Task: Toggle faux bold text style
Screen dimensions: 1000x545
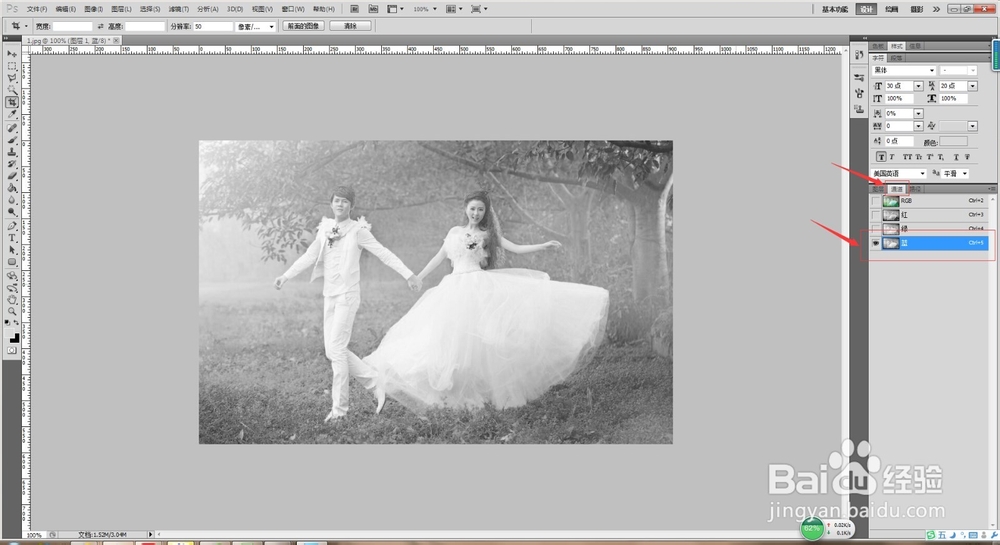Action: (x=881, y=157)
